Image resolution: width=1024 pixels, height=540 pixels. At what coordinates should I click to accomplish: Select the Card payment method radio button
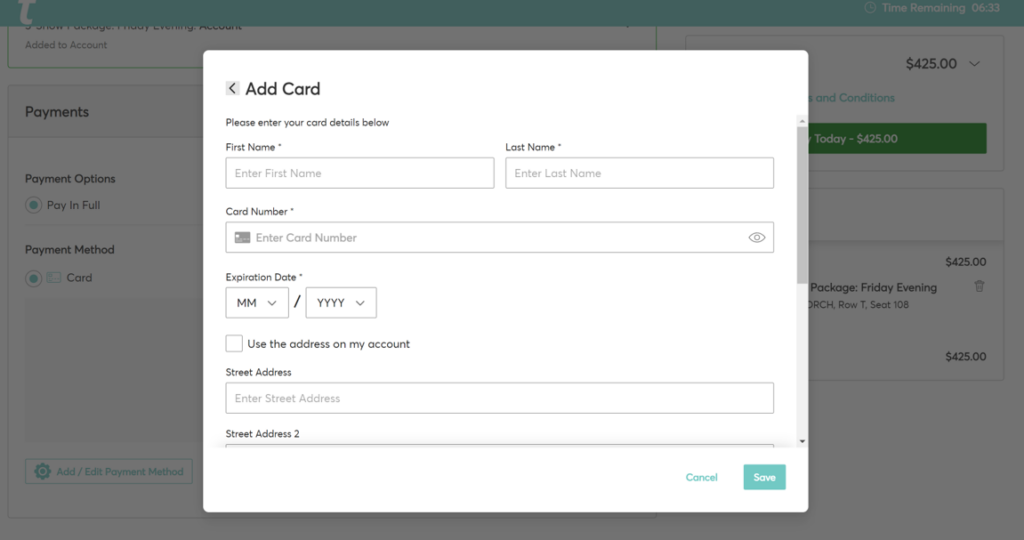click(34, 278)
